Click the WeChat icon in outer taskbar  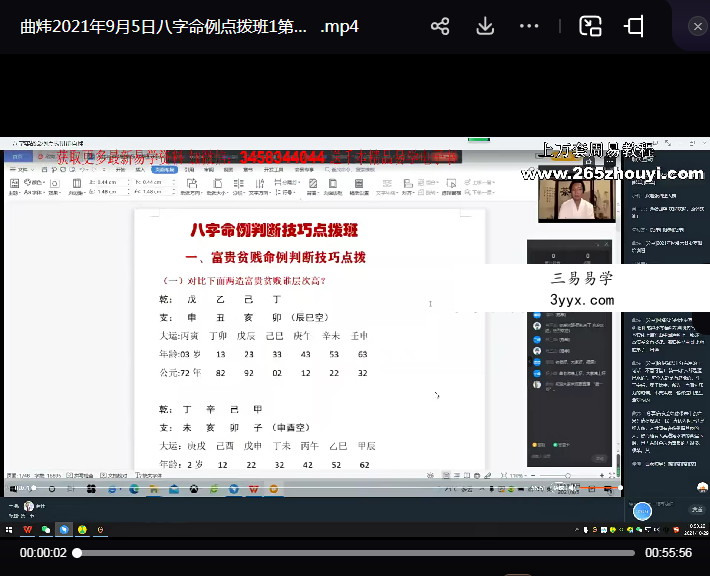coord(46,529)
